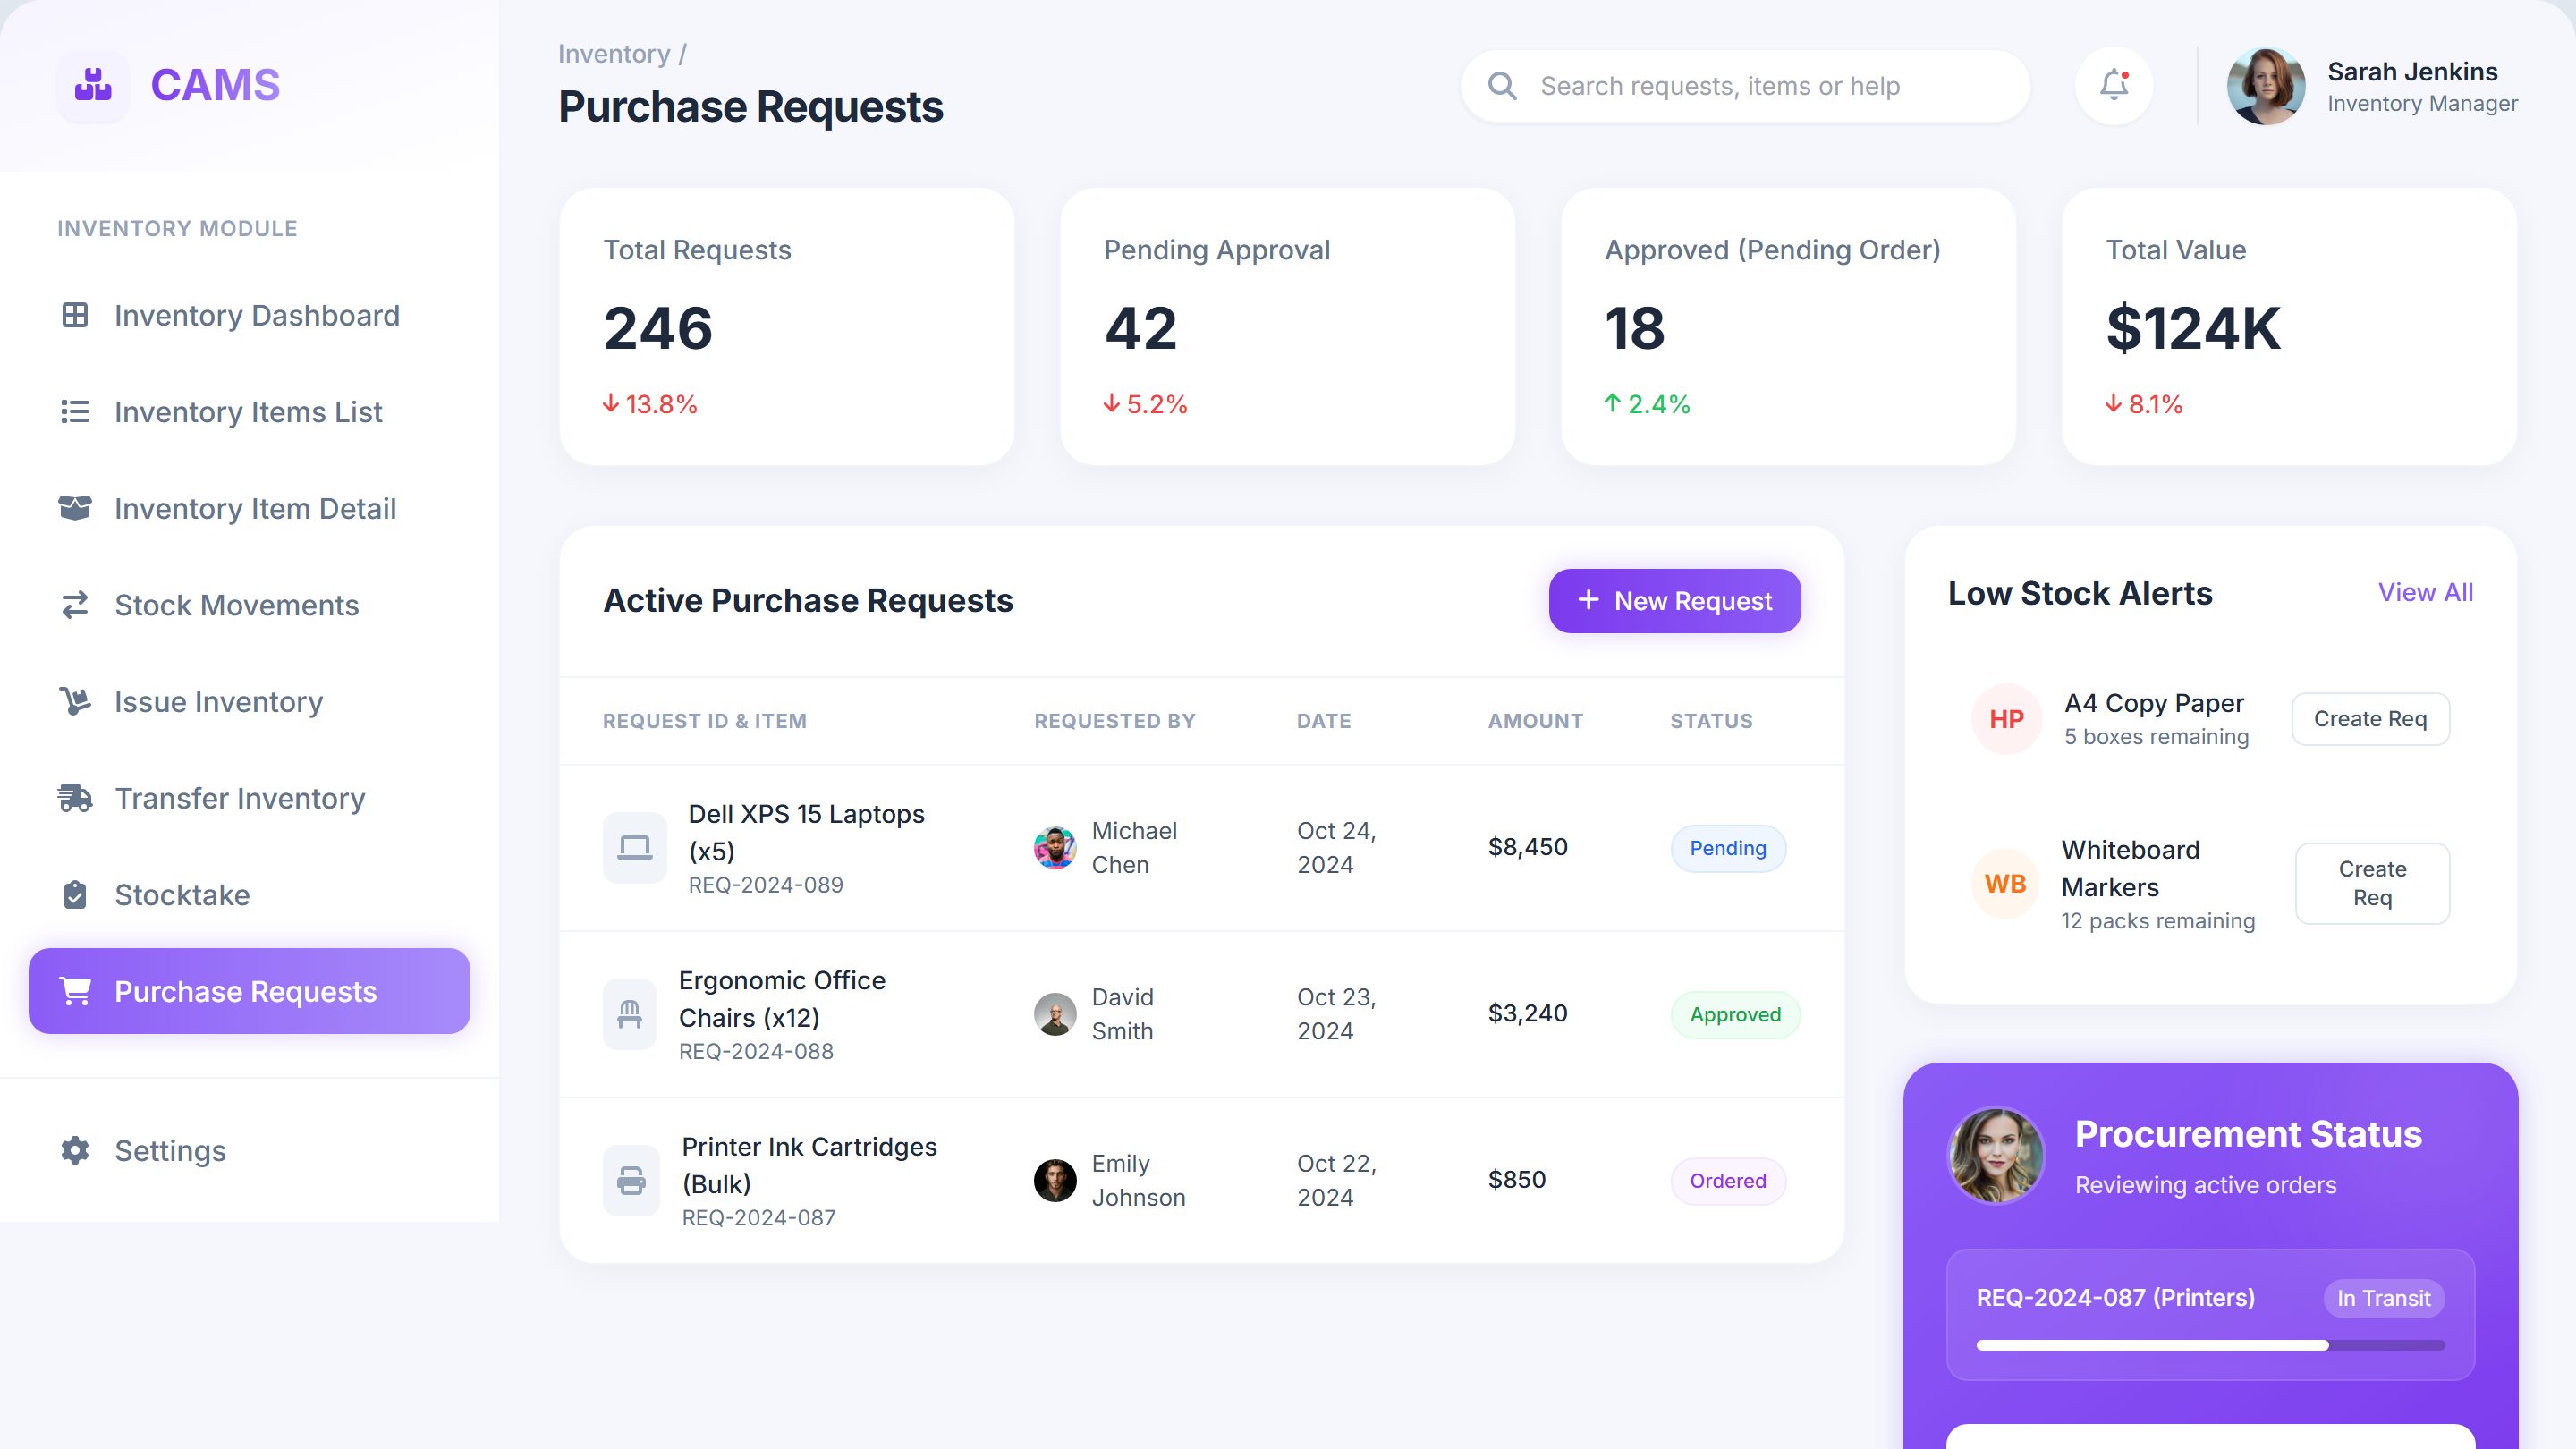Click the Total Value $124K card
The height and width of the screenshot is (1449, 2576).
pos(2289,326)
